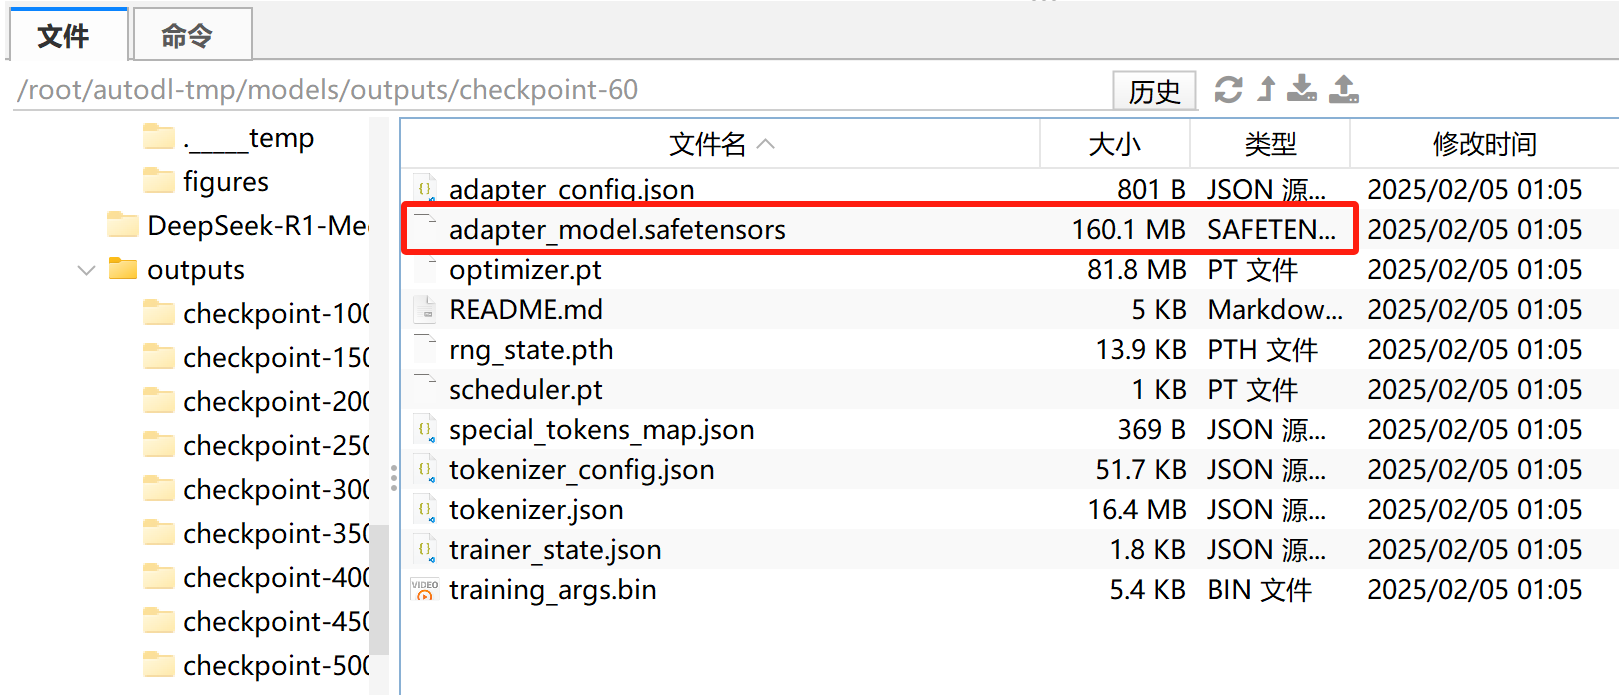Select the .____temp folder in tree
The image size is (1619, 695).
(x=249, y=138)
